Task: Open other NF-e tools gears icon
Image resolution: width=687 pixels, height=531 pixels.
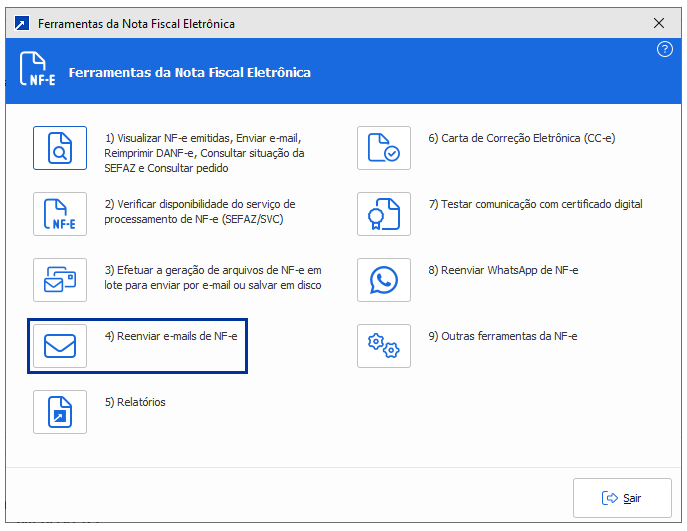Action: pyautogui.click(x=384, y=346)
